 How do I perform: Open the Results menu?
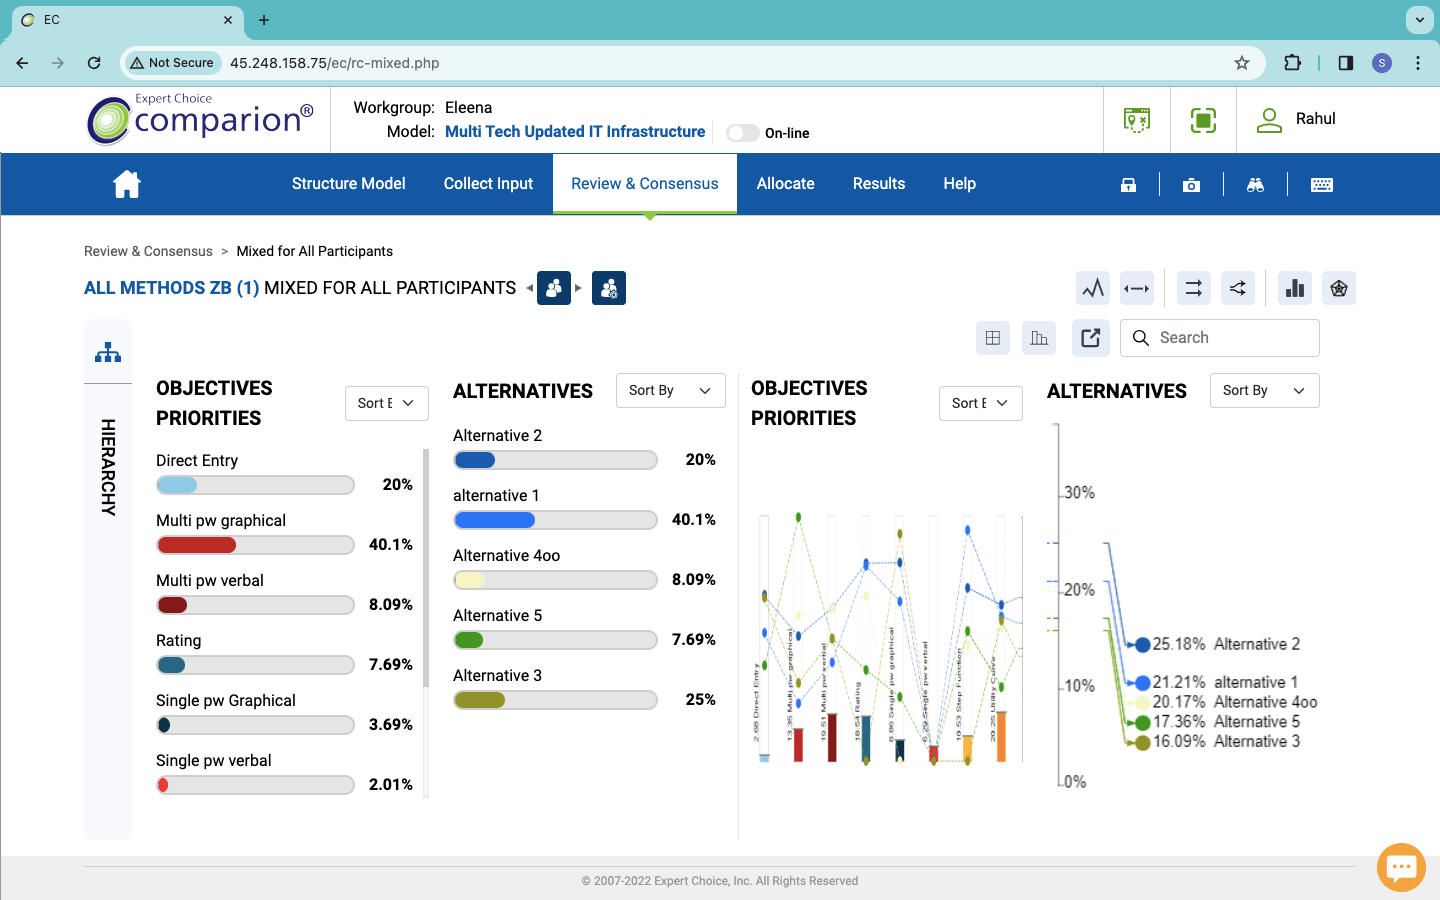point(879,184)
